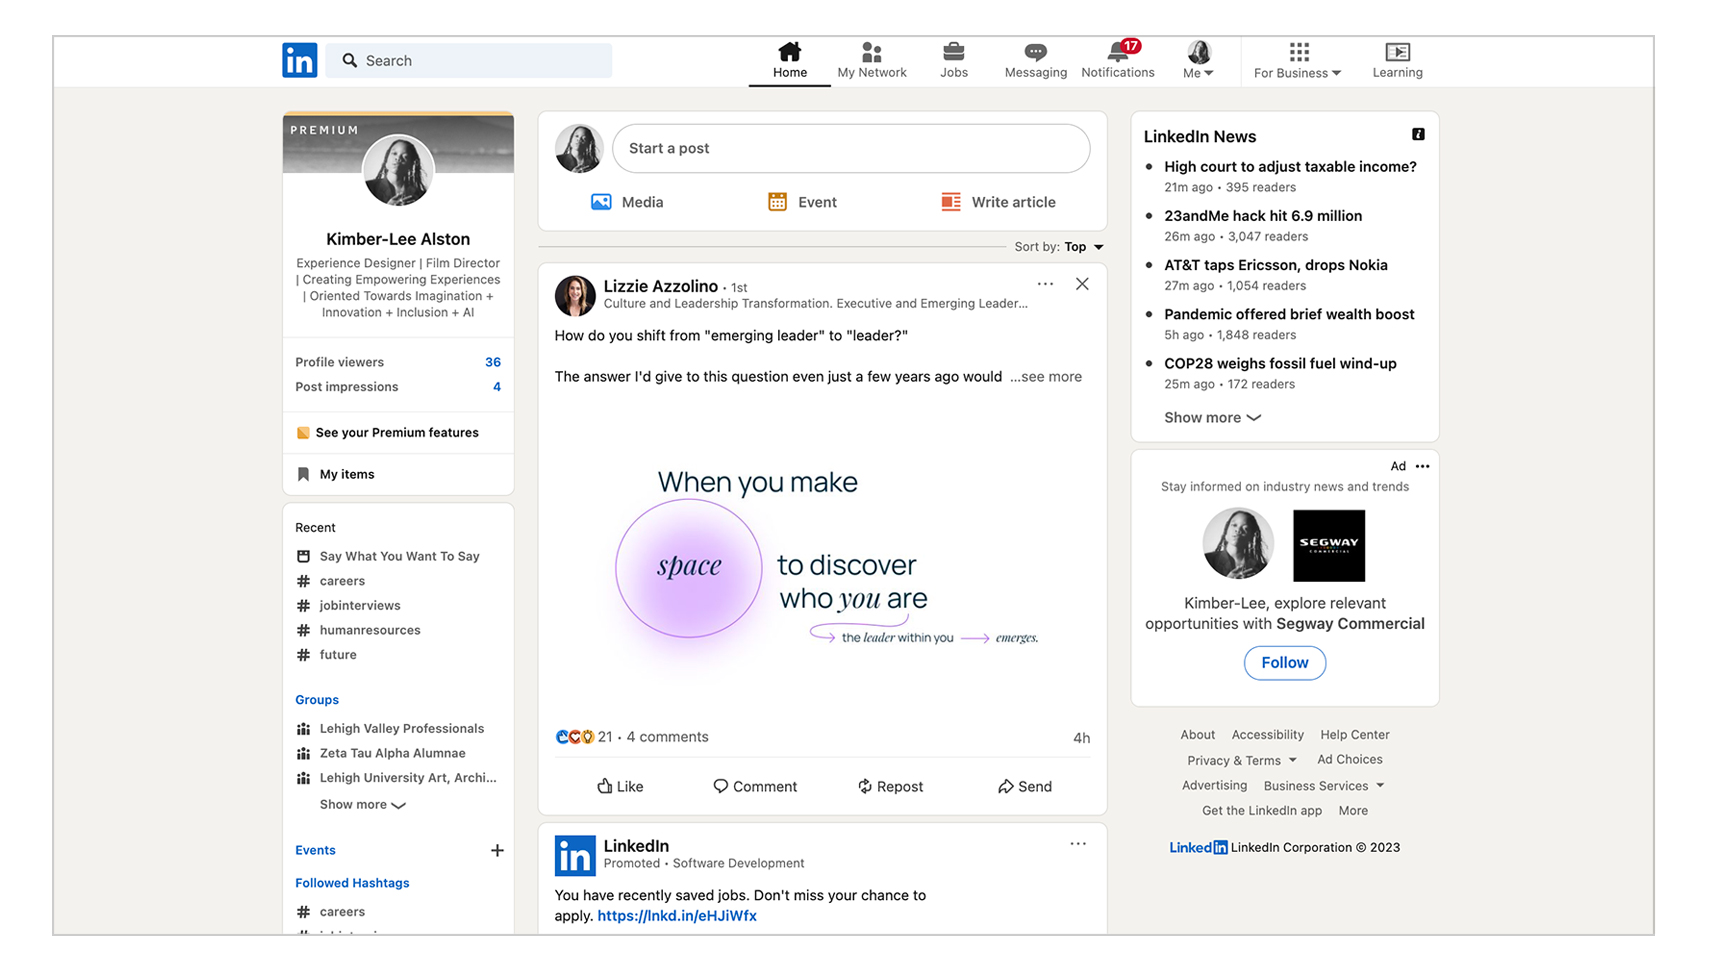Image resolution: width=1712 pixels, height=978 pixels.
Task: Comment on Lizzie Azzolino's post
Action: click(755, 787)
